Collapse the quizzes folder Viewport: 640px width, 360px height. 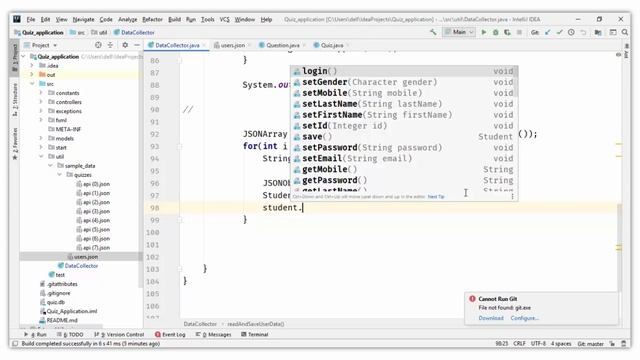[x=60, y=175]
